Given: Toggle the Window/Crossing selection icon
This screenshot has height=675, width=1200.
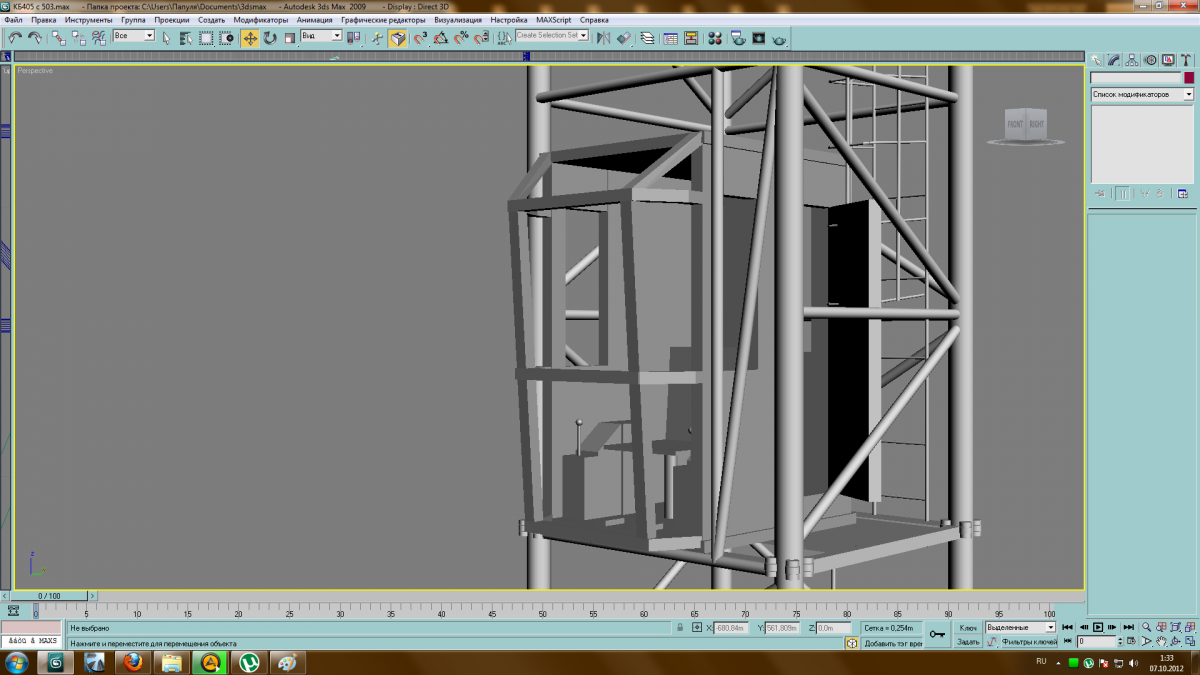Looking at the screenshot, I should pos(227,38).
